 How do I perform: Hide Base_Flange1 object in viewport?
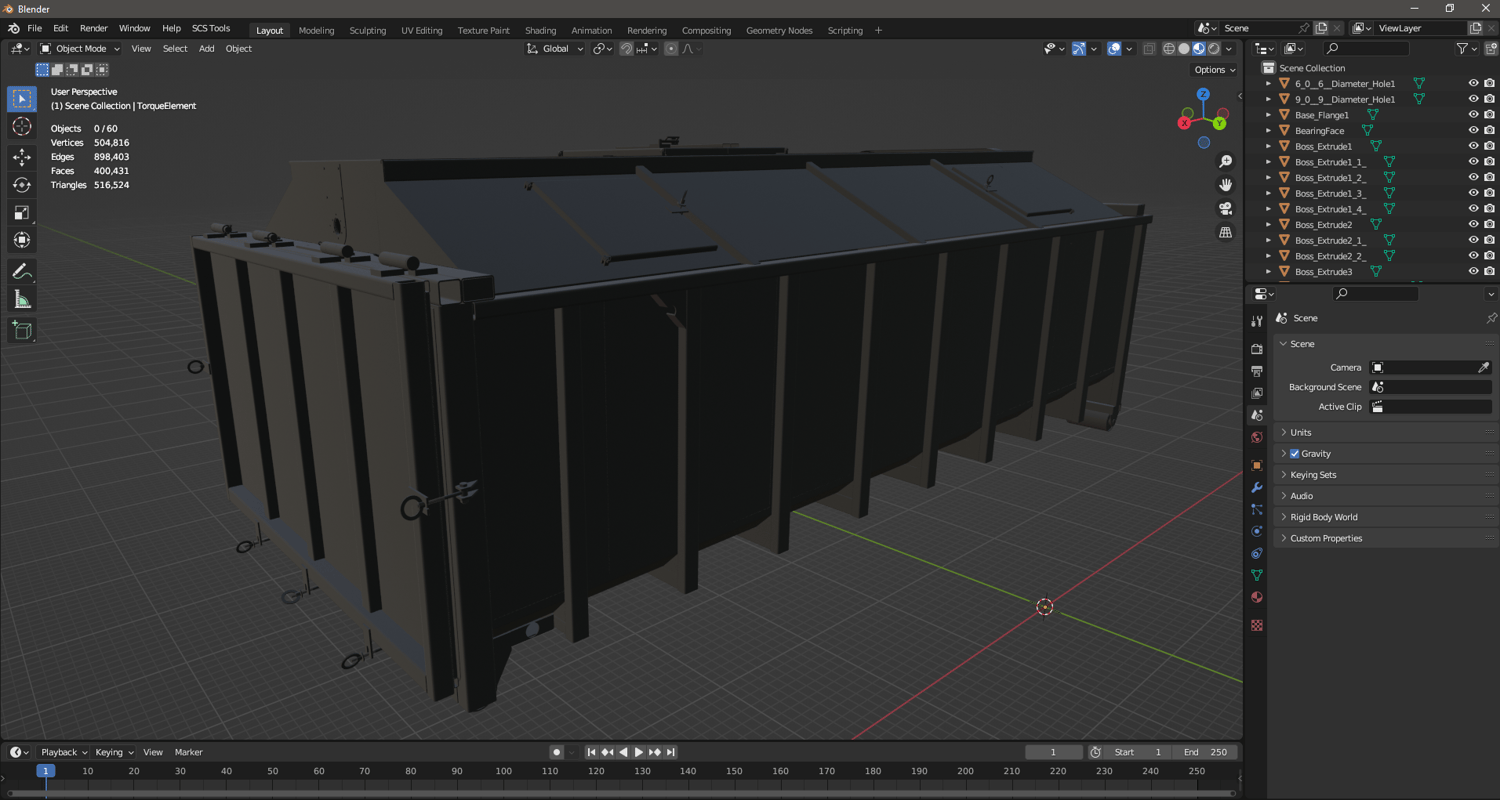click(1473, 115)
